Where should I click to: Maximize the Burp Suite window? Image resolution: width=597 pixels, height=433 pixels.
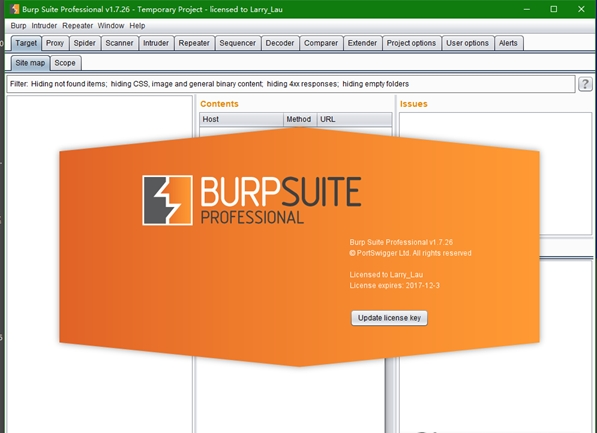(x=554, y=9)
